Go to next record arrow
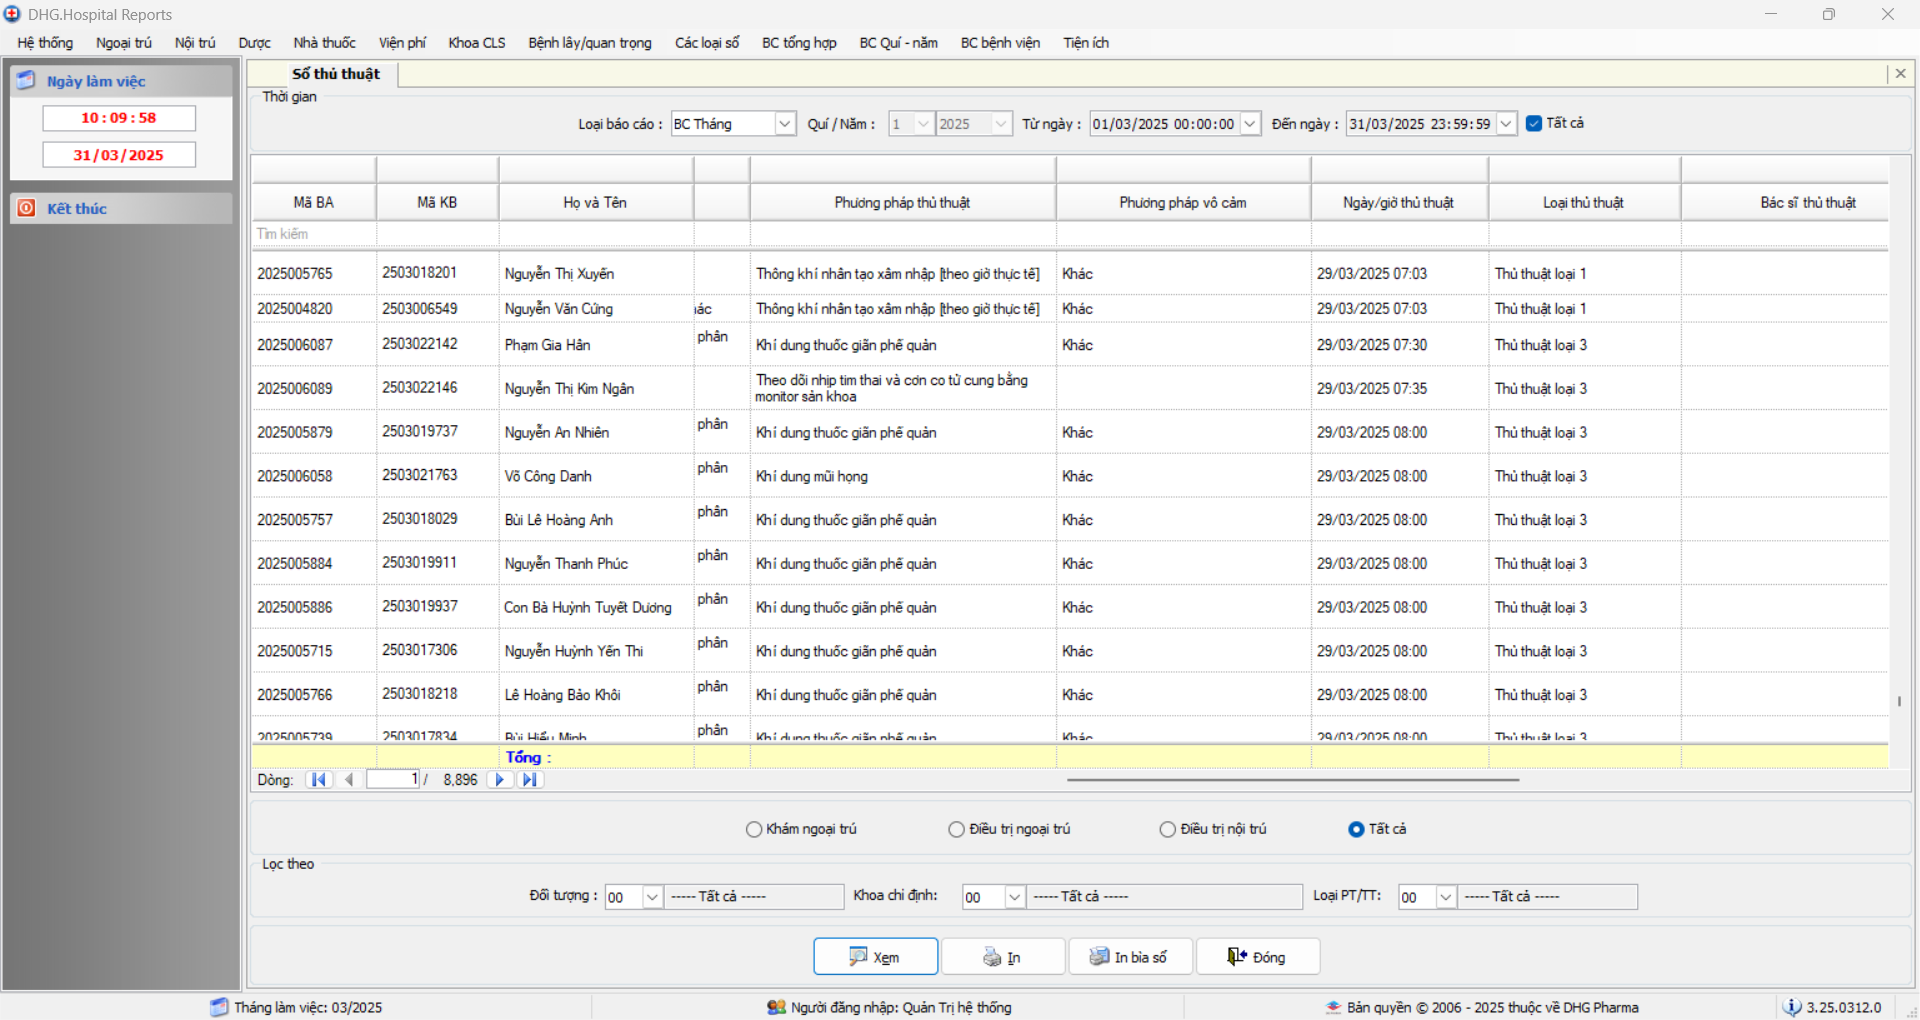The height and width of the screenshot is (1020, 1920). pyautogui.click(x=500, y=780)
